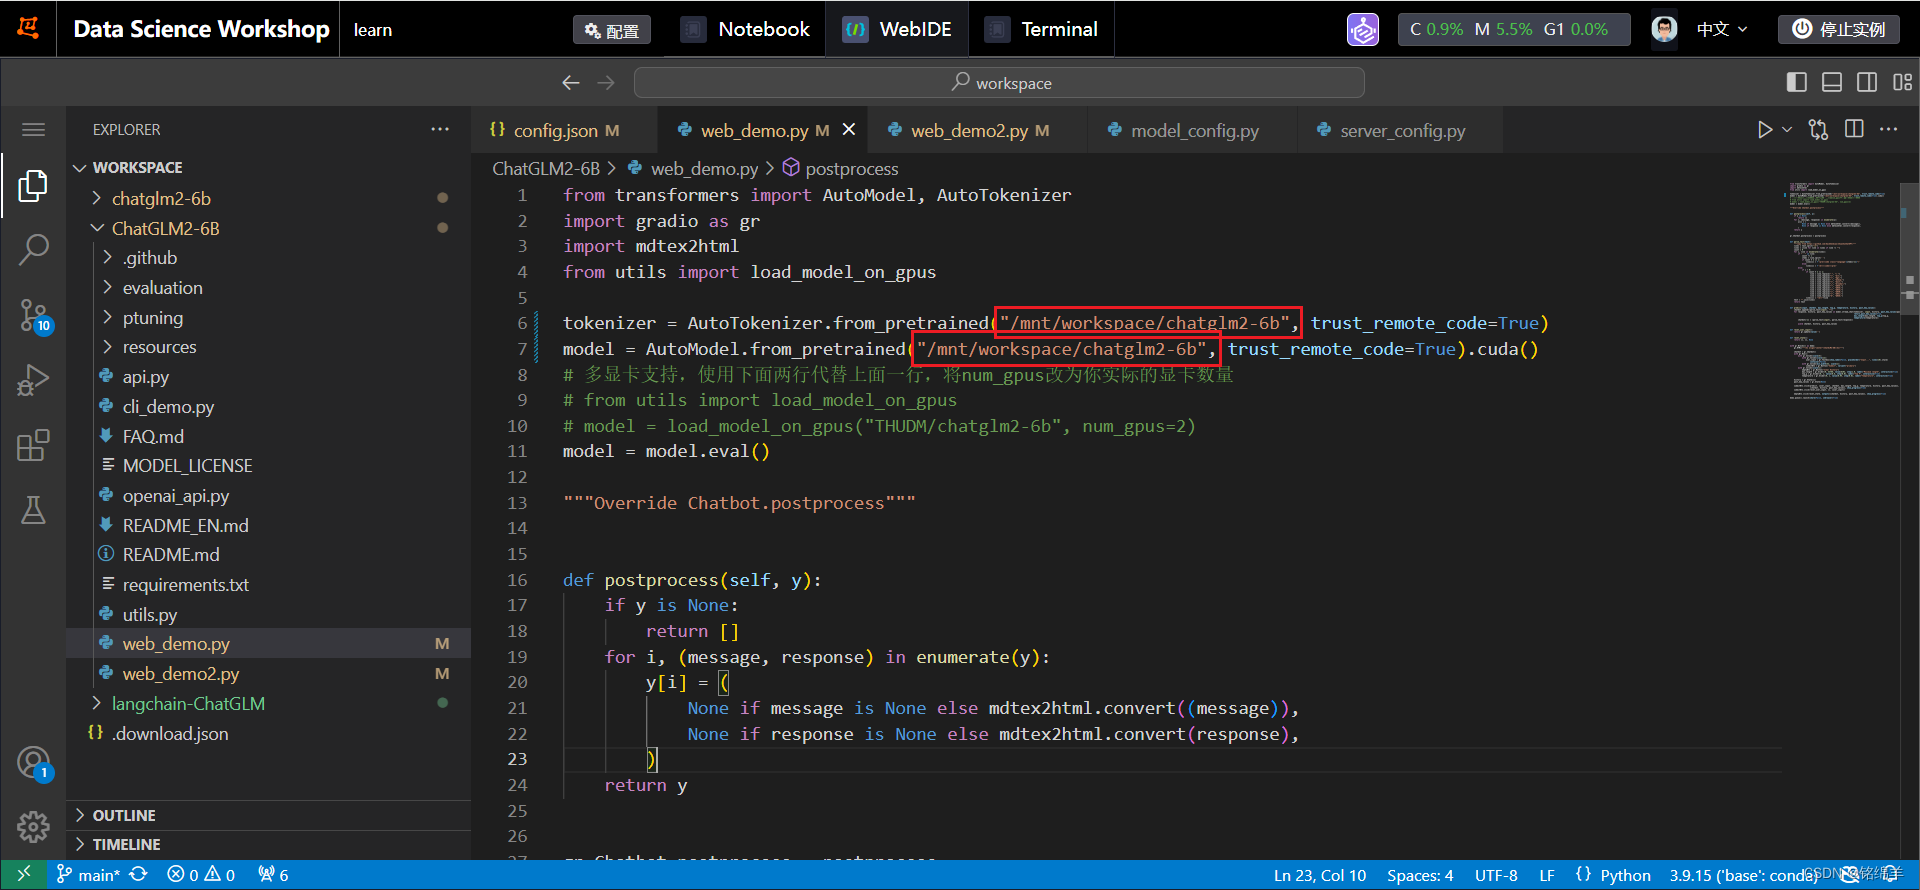The image size is (1920, 890).
Task: Click Ln 23, Col 10 position indicator
Action: pyautogui.click(x=1320, y=875)
